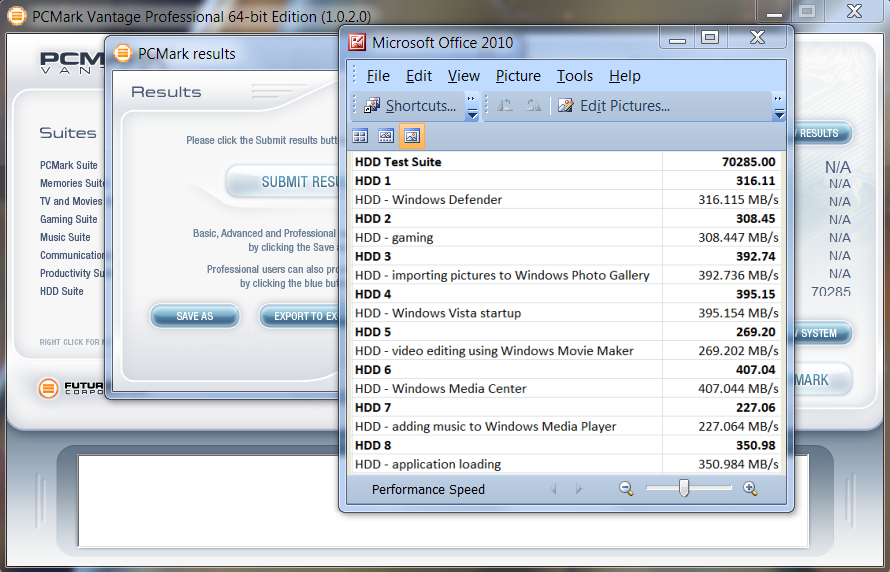Click the PCMark results window logo icon
The height and width of the screenshot is (572, 890).
pyautogui.click(x=123, y=53)
